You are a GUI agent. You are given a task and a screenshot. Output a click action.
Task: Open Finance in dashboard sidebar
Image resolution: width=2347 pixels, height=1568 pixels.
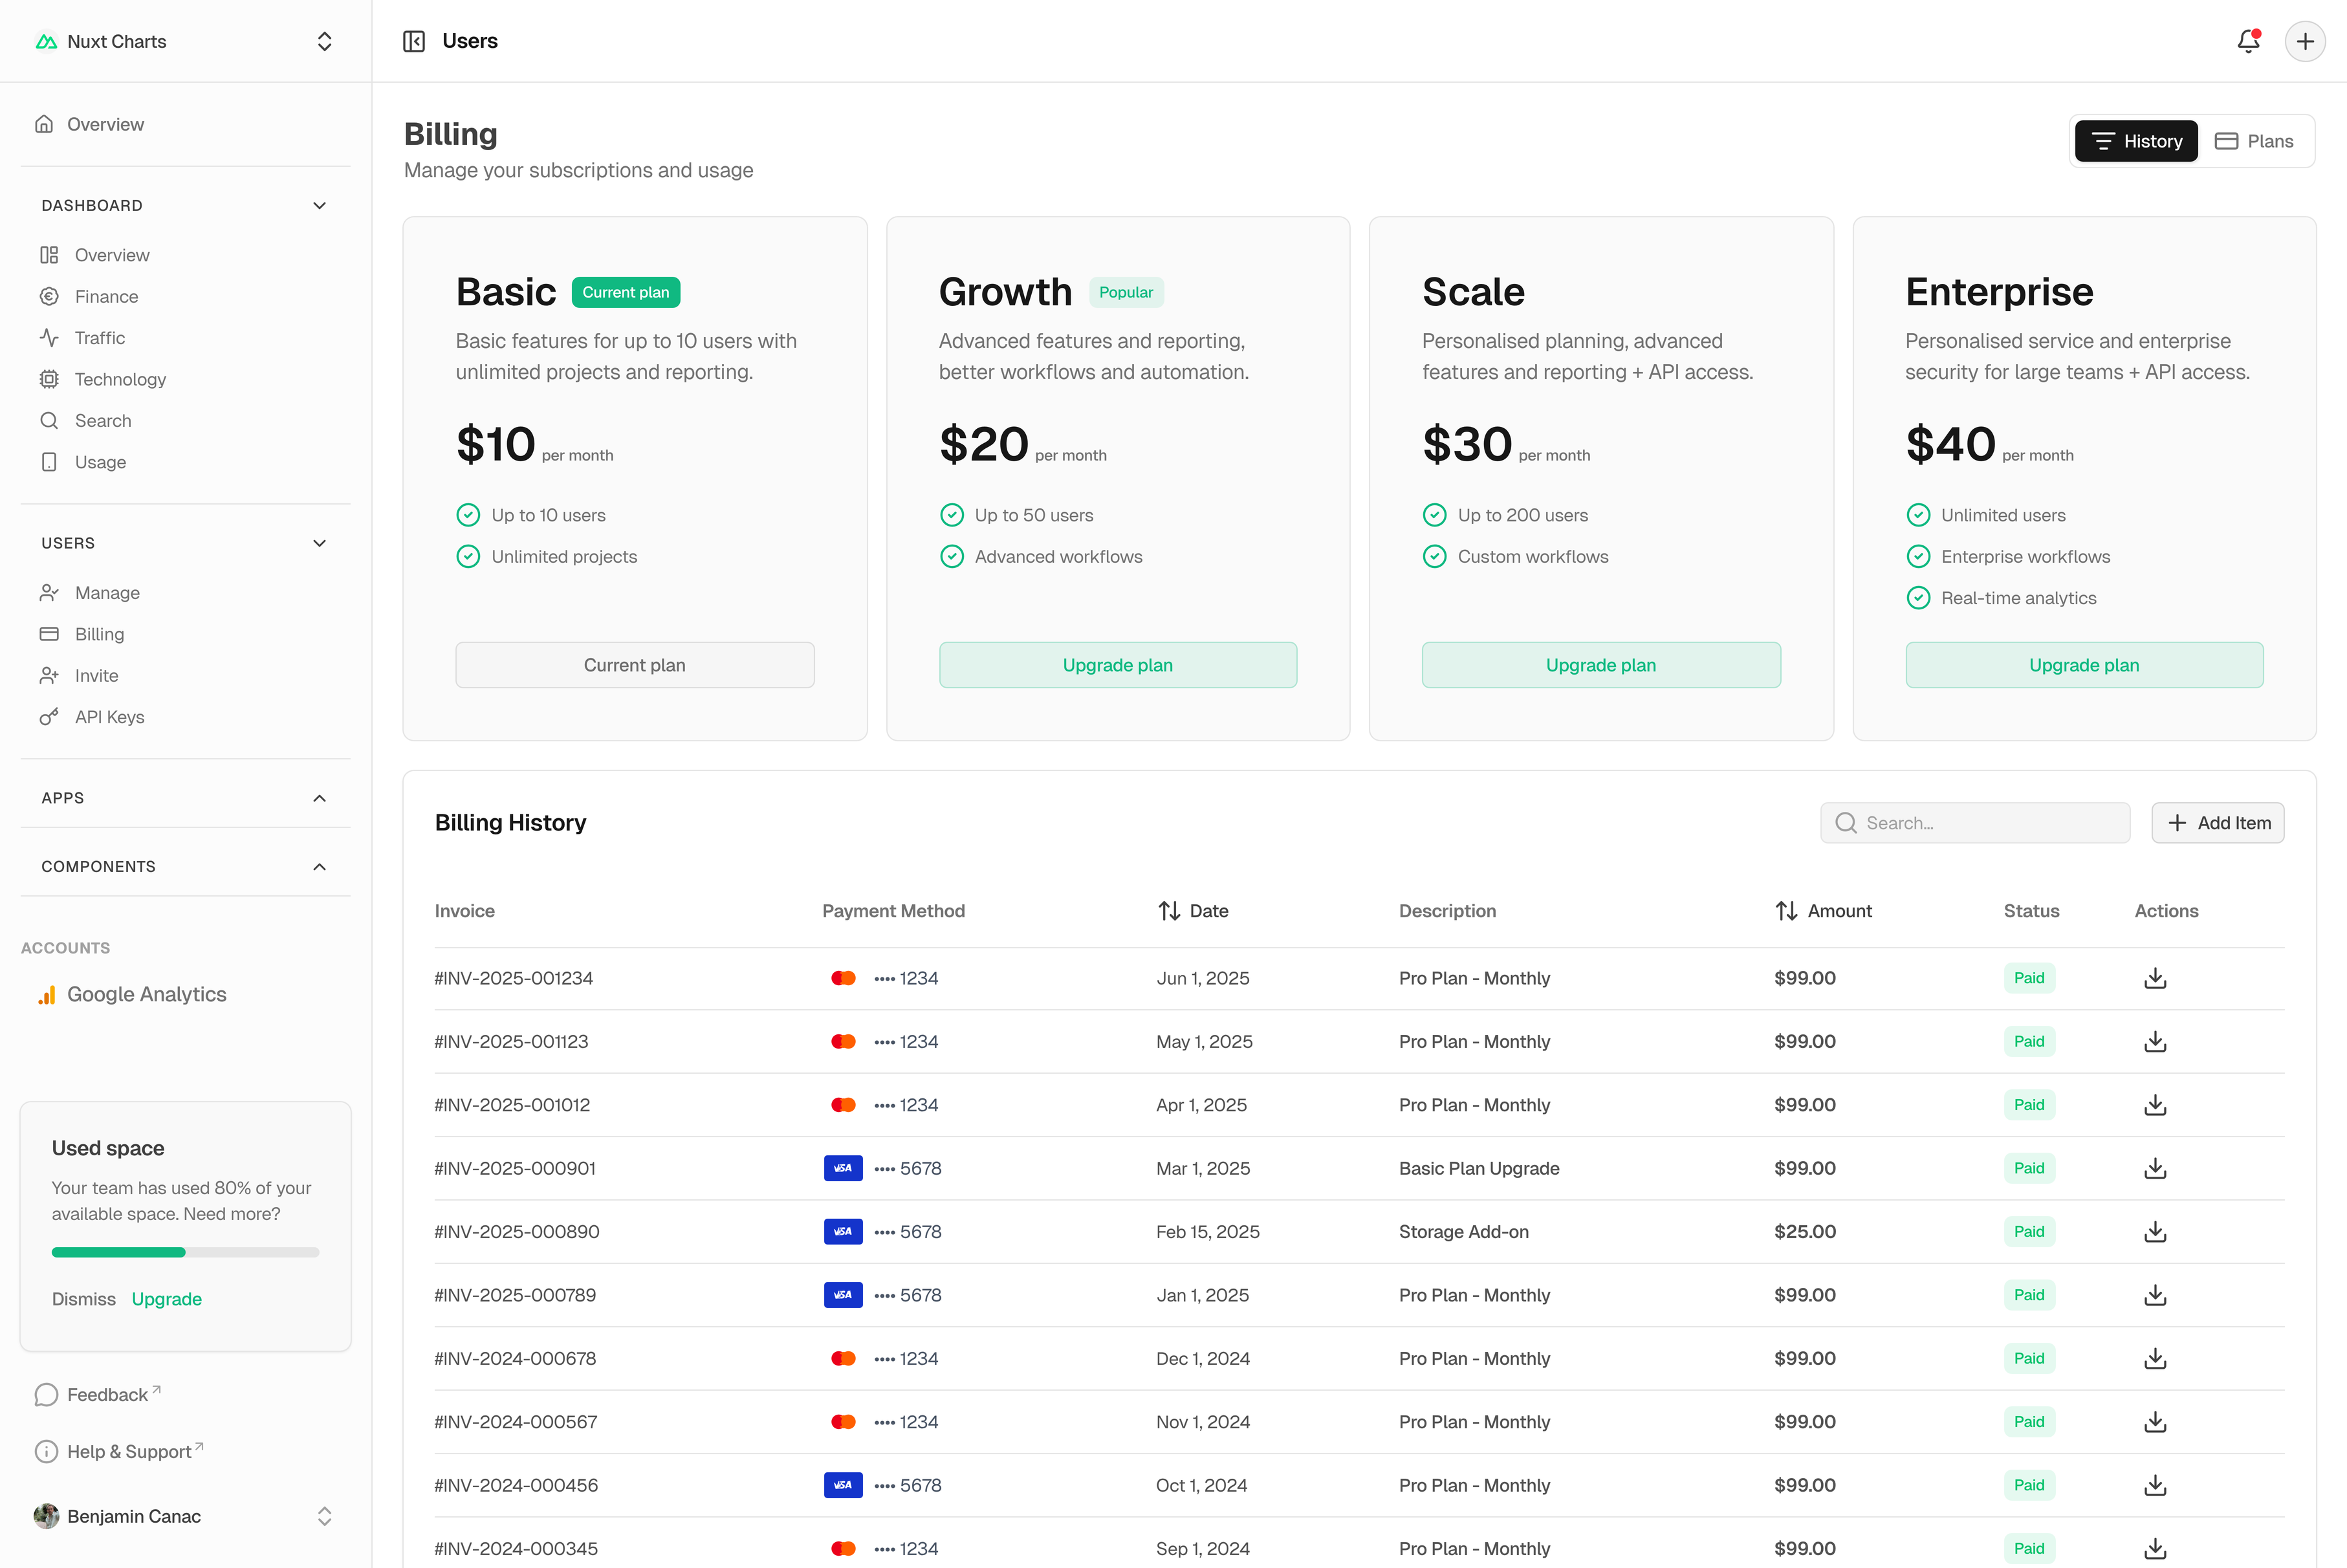[106, 297]
